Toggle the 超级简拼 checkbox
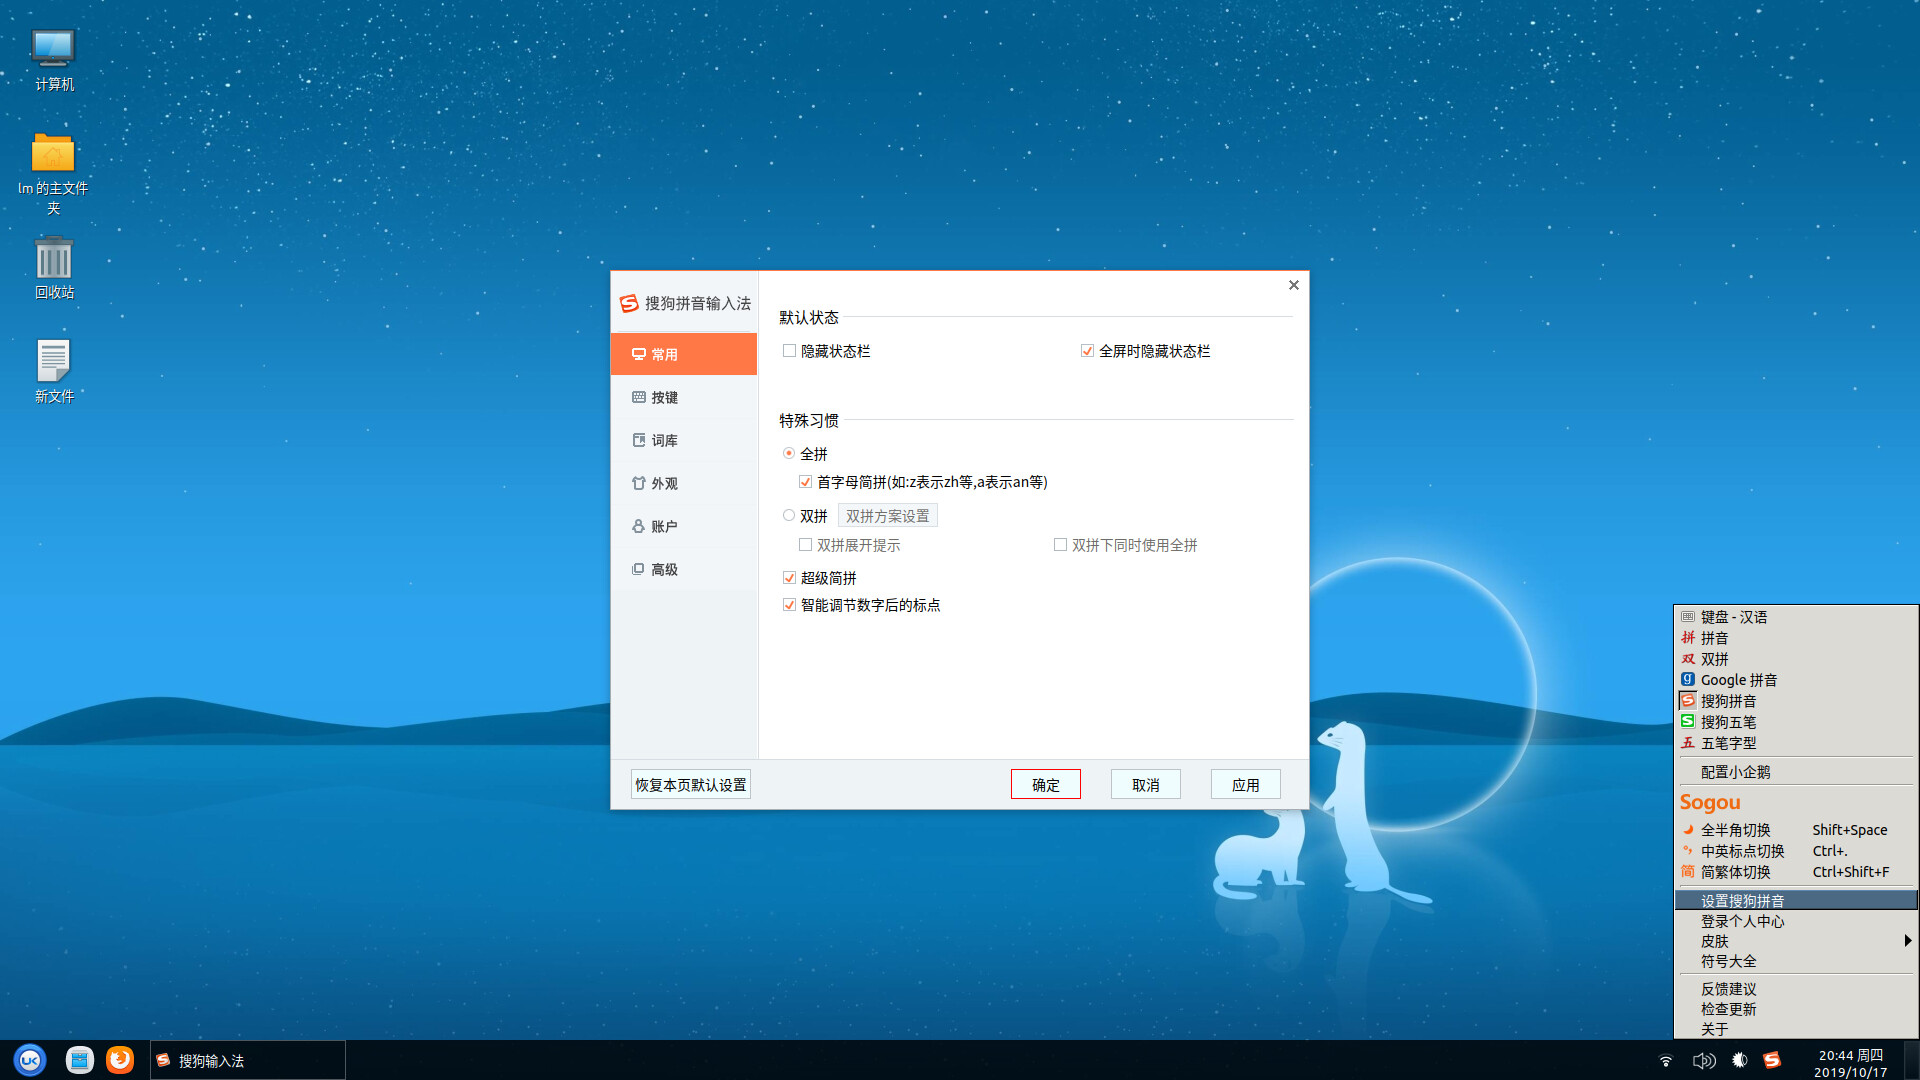The image size is (1920, 1080). 789,578
